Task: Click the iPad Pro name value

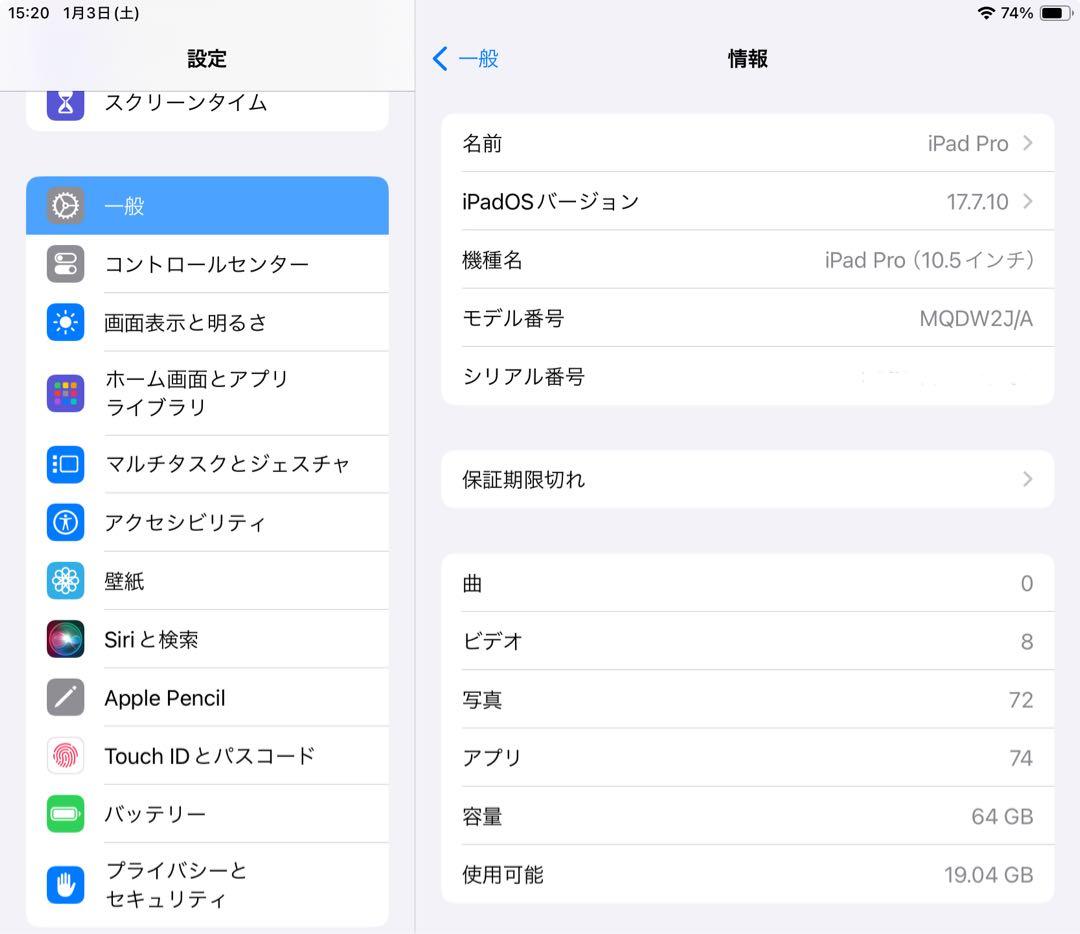Action: (x=967, y=143)
